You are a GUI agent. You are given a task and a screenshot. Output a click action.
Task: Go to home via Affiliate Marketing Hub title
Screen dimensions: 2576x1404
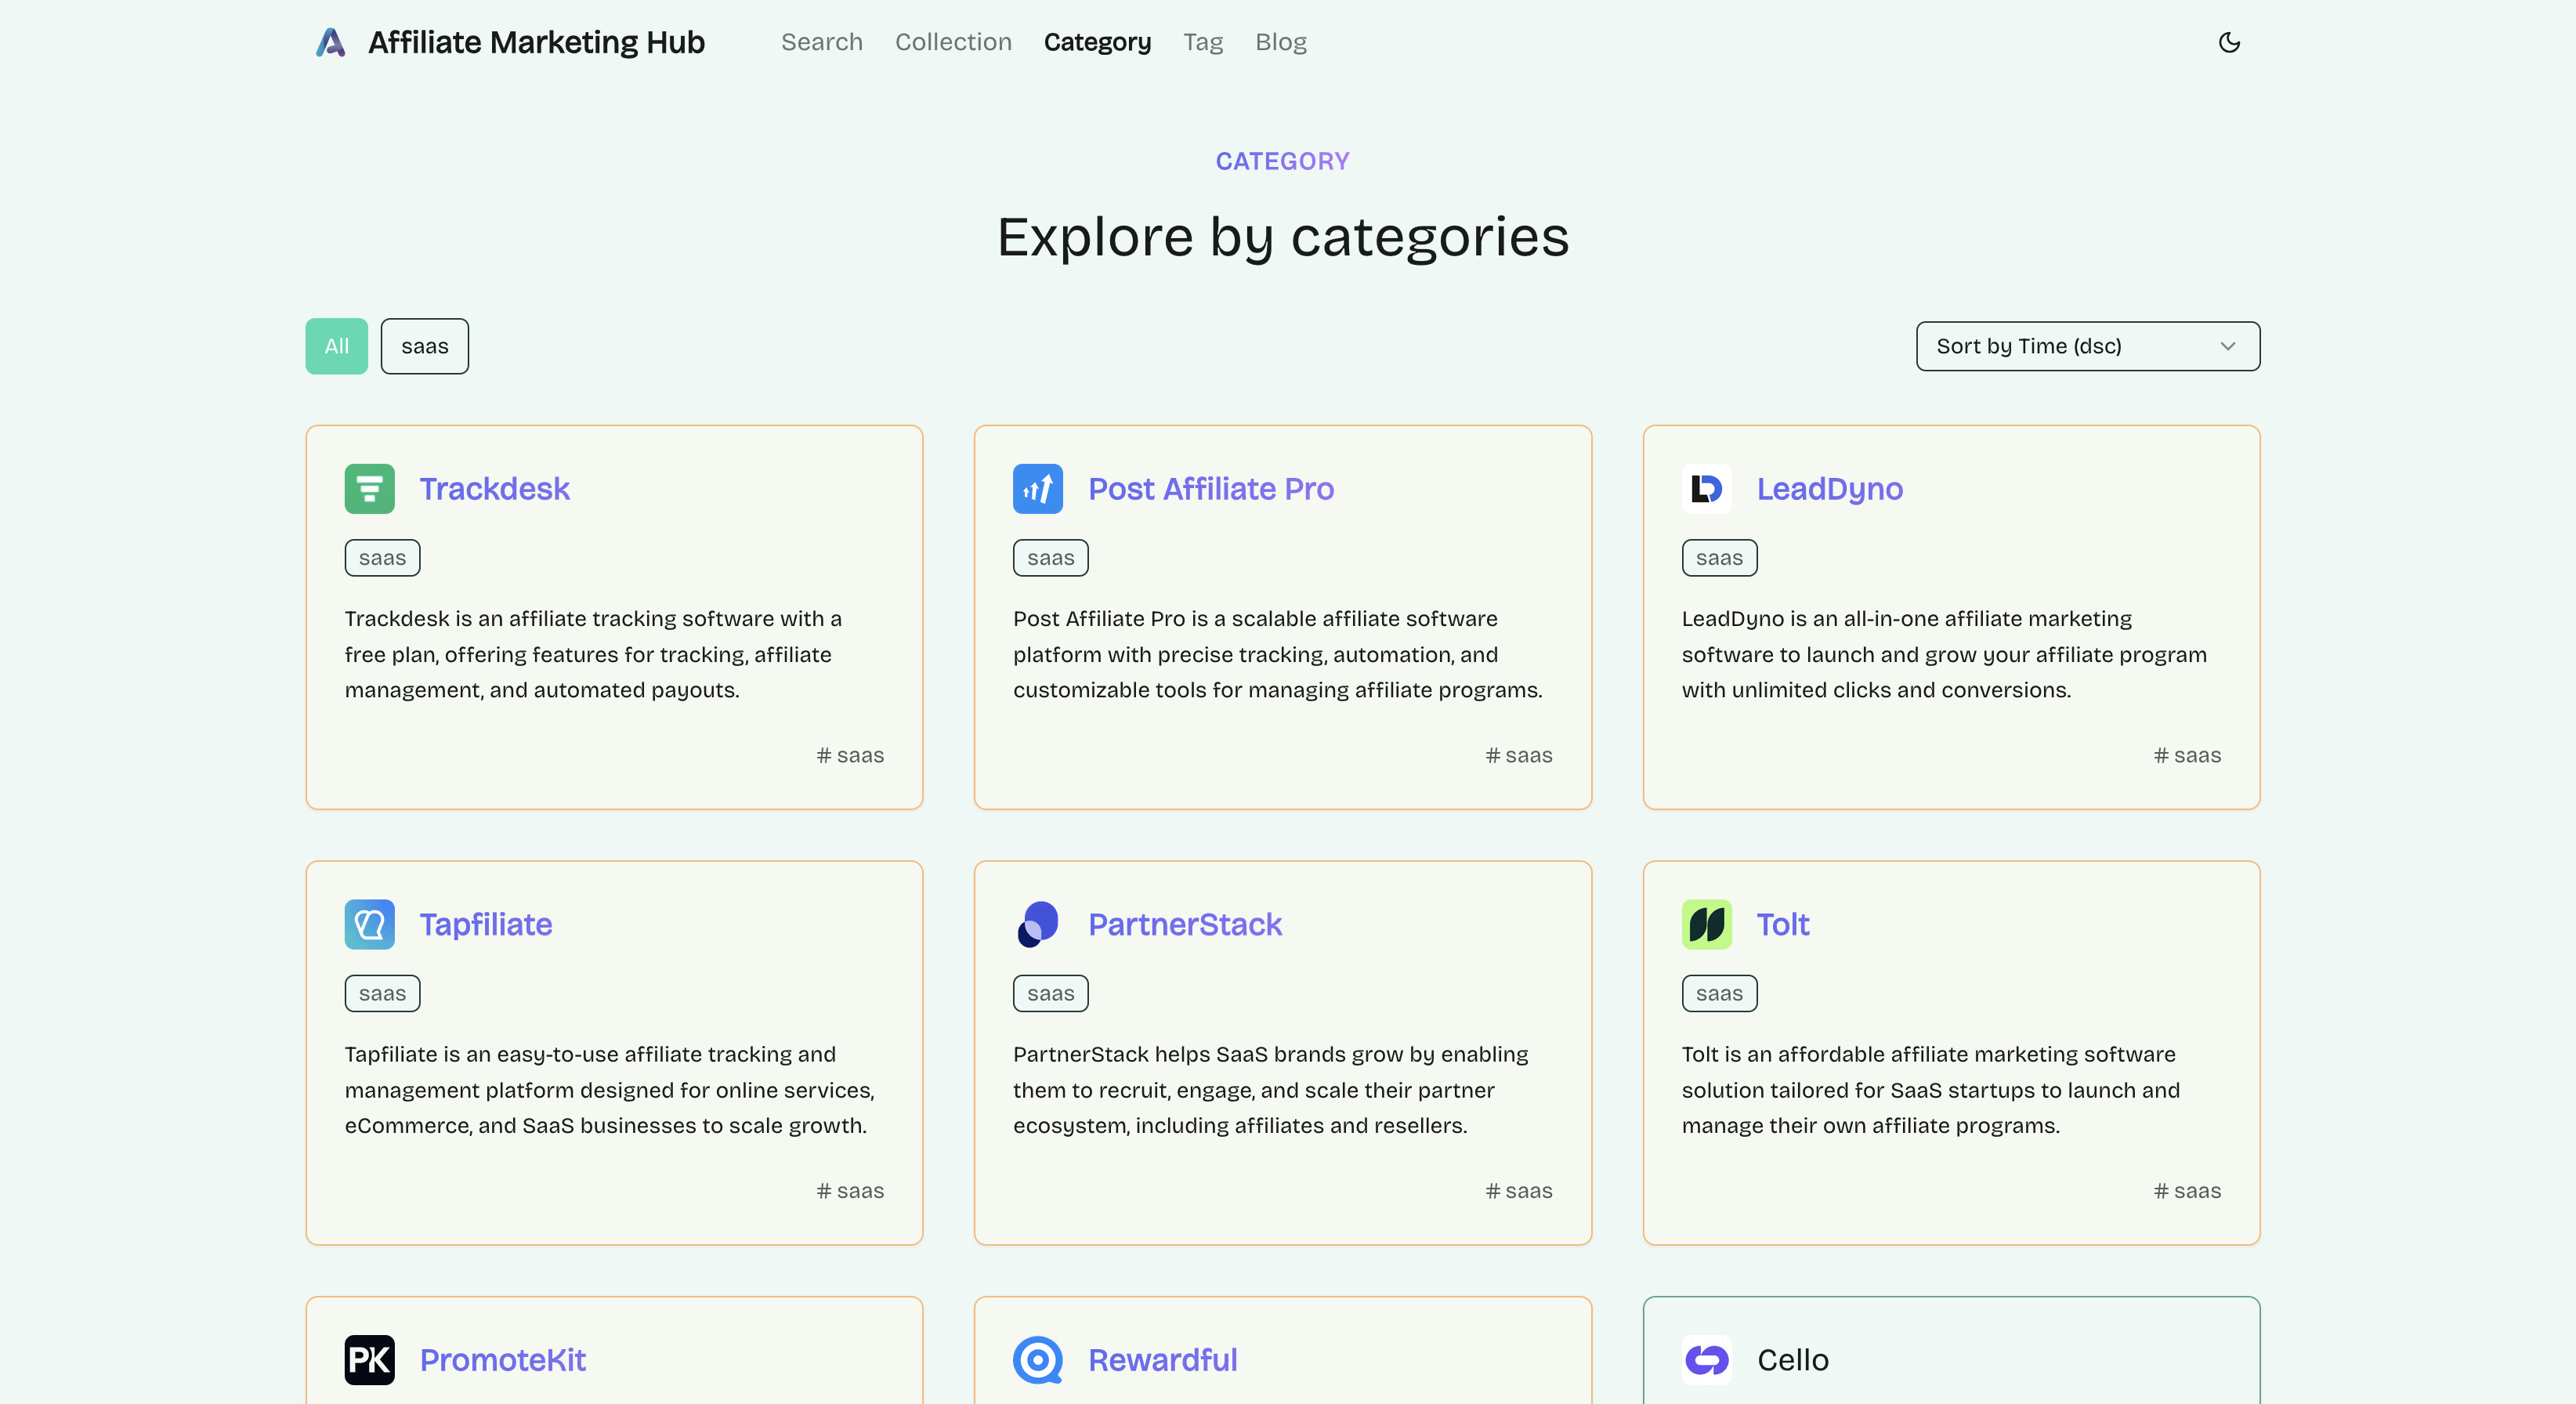pyautogui.click(x=536, y=42)
